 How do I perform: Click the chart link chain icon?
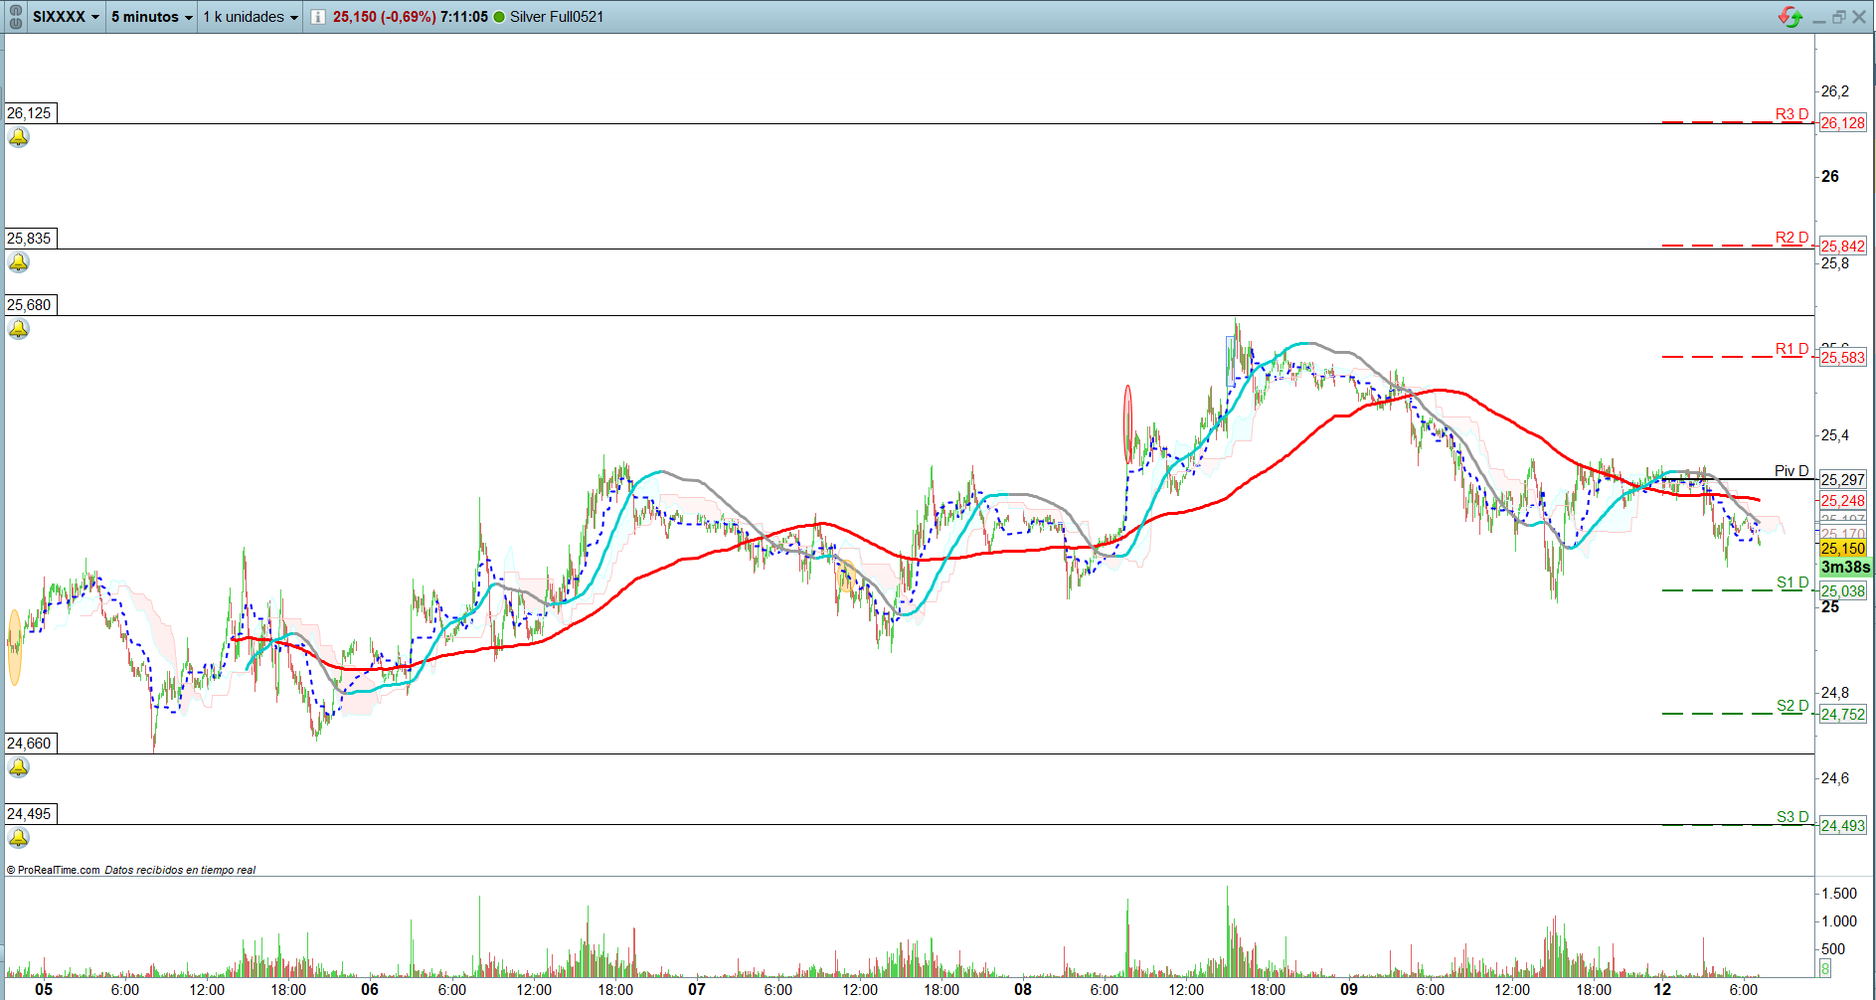[x=15, y=17]
